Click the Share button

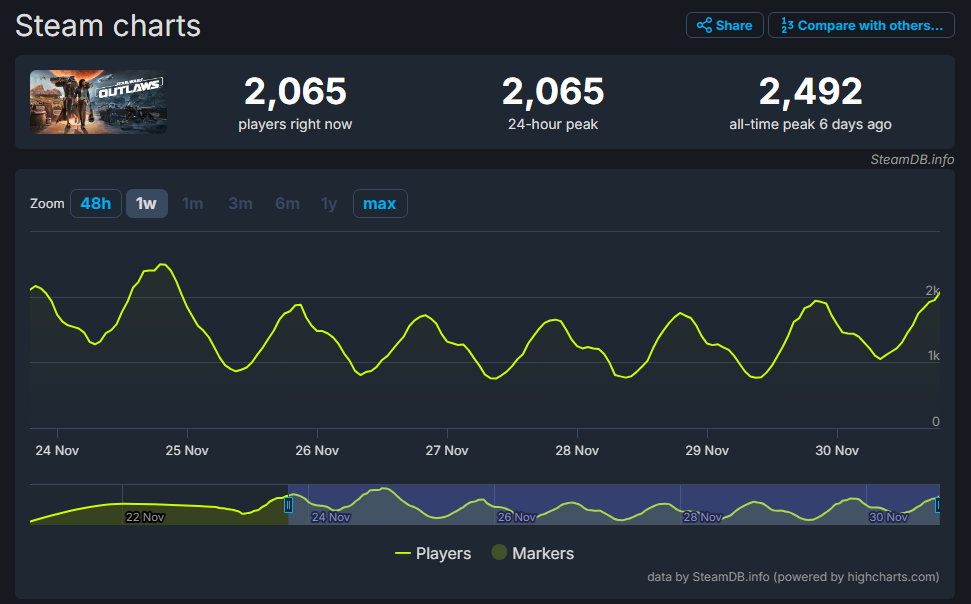click(x=725, y=25)
